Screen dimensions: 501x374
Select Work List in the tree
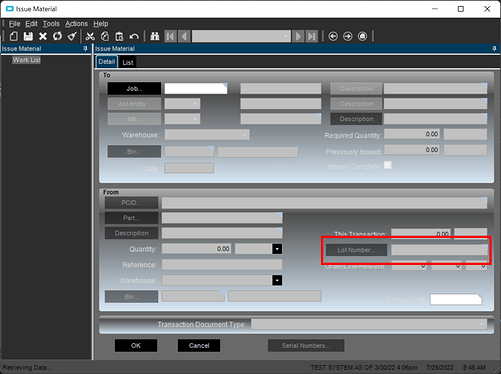(27, 60)
